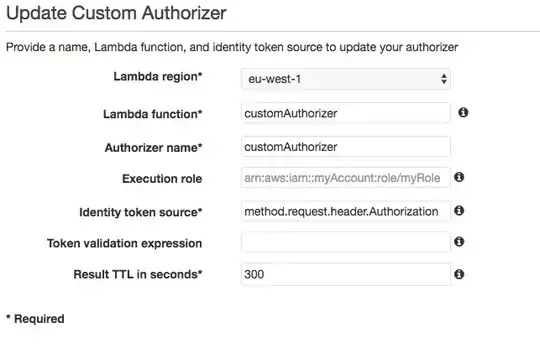540x364 pixels.
Task: Select the Identity token source input box
Action: (x=346, y=211)
